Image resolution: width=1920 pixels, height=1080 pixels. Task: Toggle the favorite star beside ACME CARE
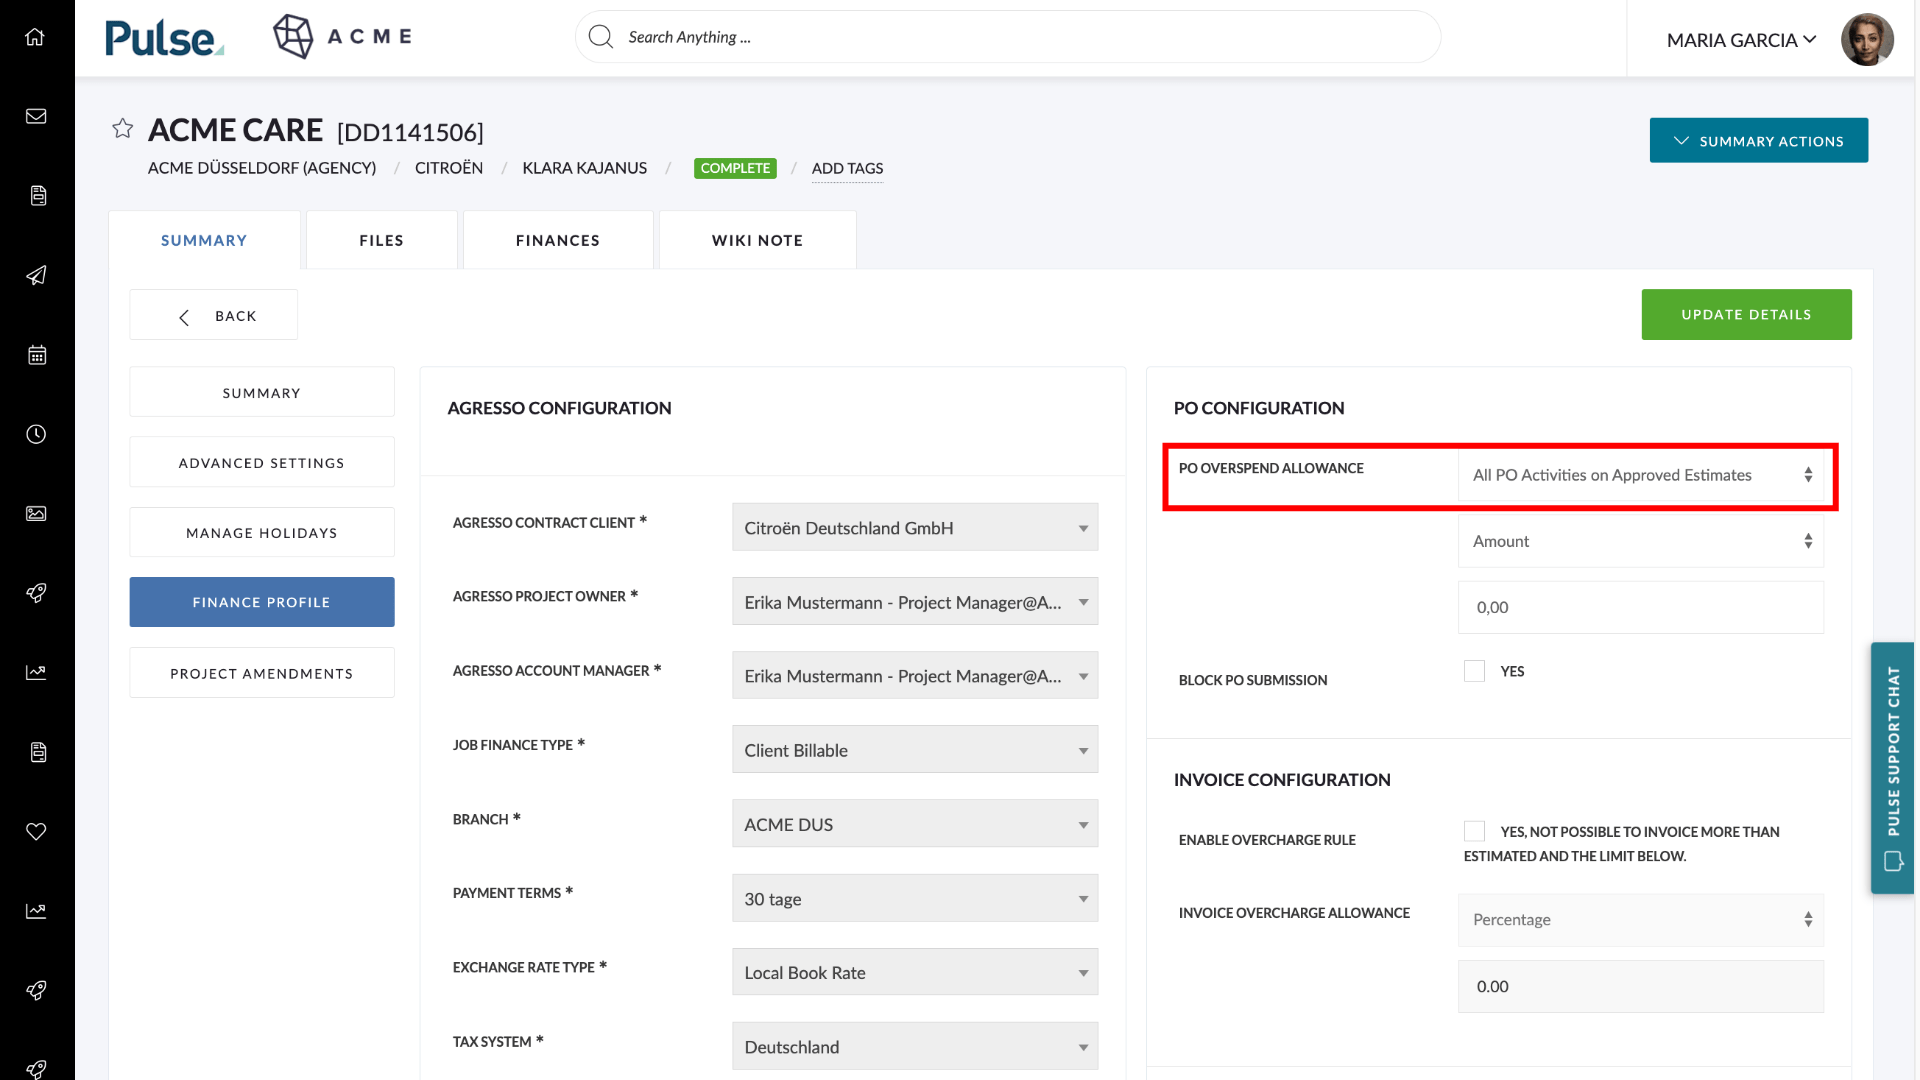(x=122, y=129)
